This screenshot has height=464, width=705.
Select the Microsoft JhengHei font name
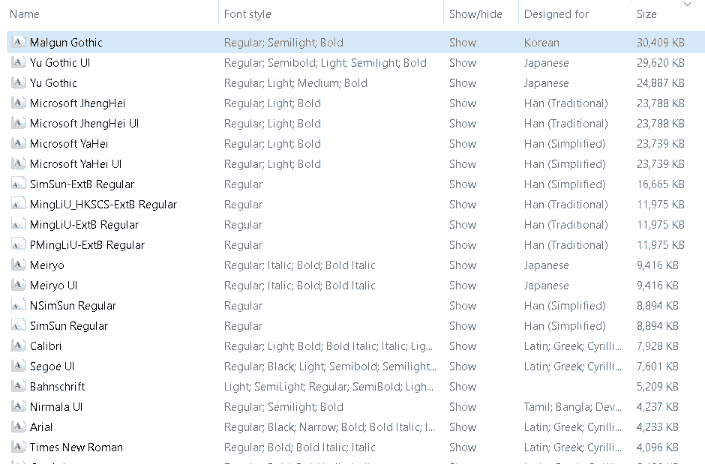point(78,103)
